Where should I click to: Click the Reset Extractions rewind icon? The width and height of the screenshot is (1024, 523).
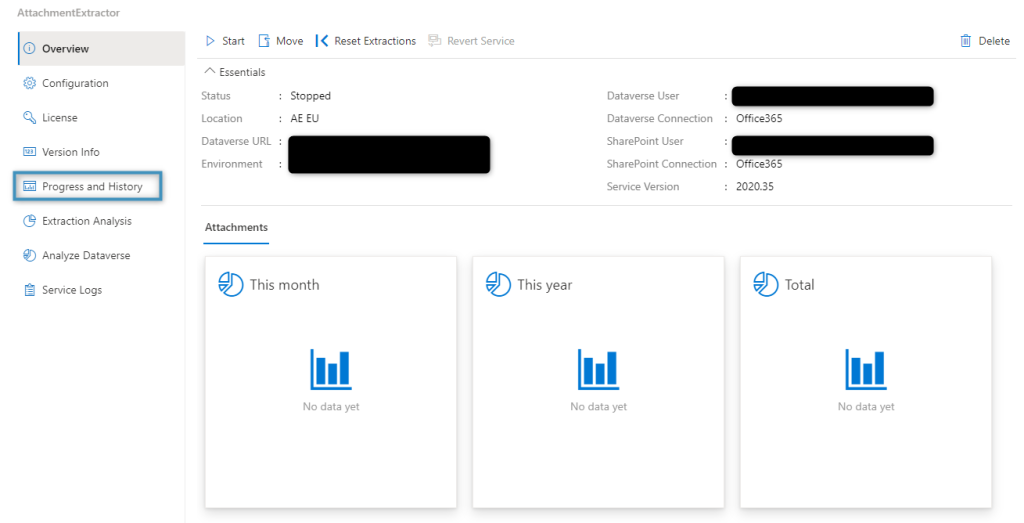(322, 40)
